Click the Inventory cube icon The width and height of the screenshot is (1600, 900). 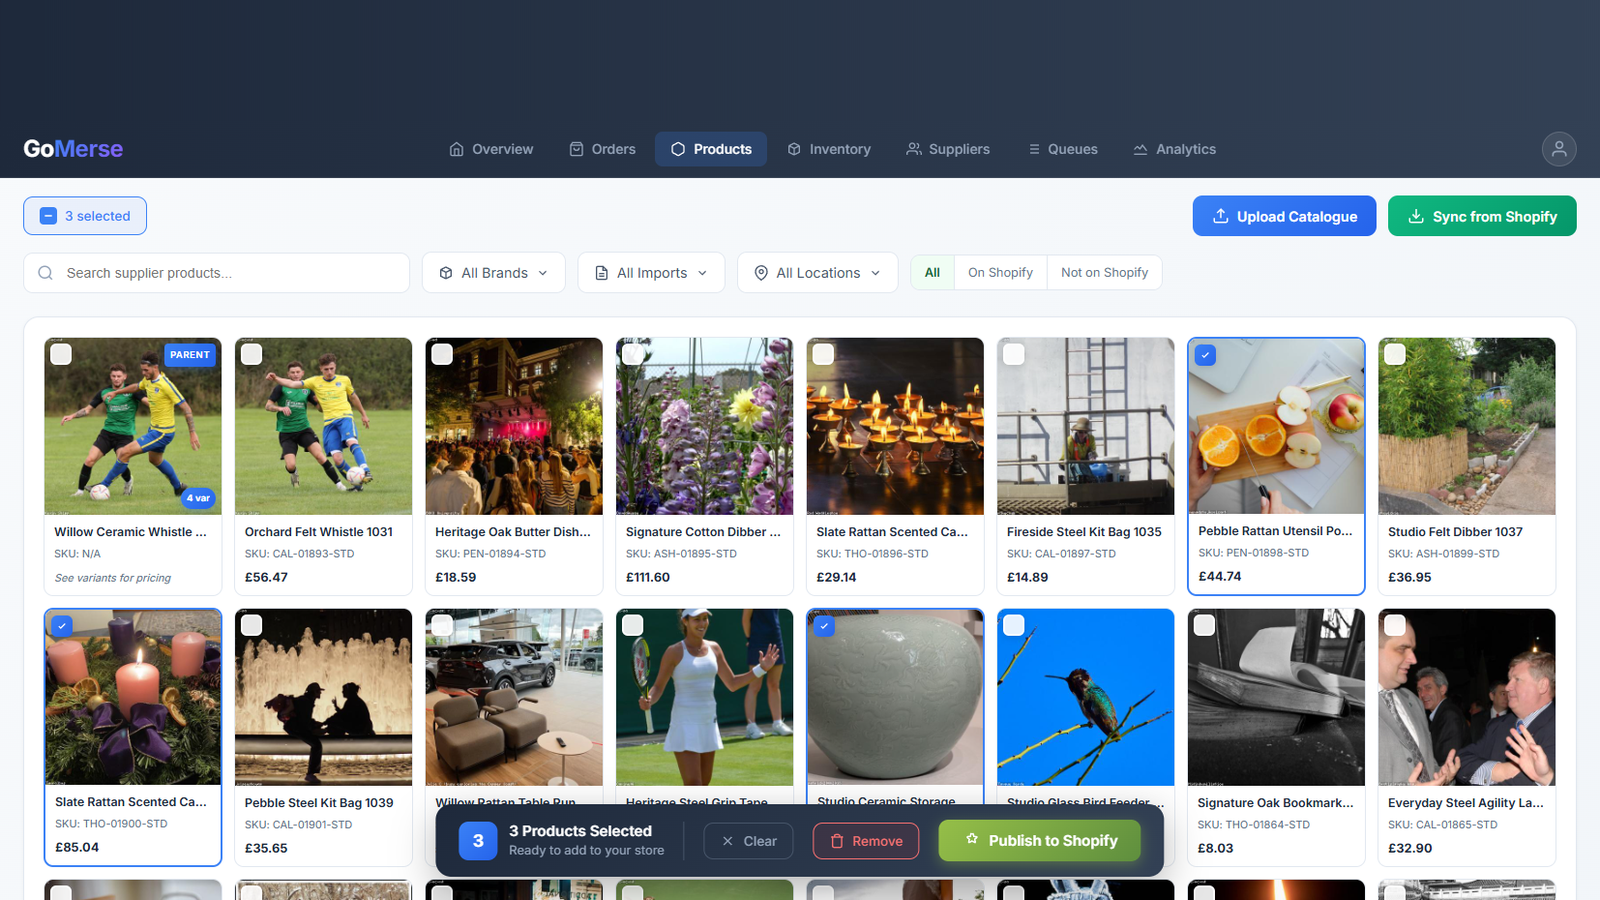tap(794, 149)
